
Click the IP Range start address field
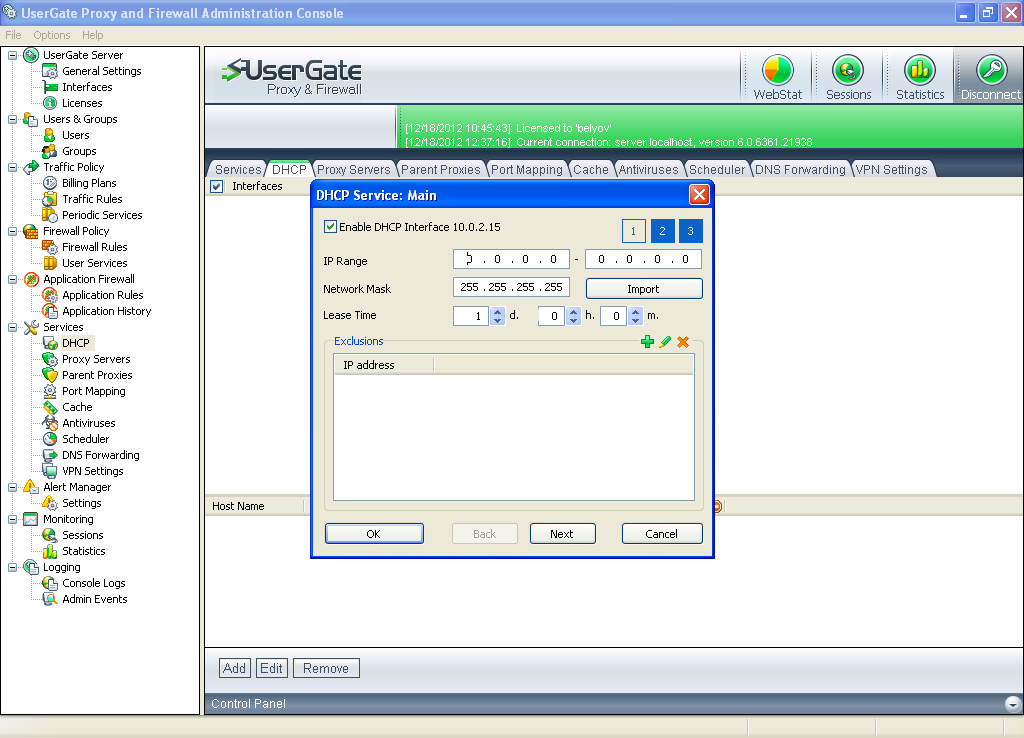[x=511, y=259]
